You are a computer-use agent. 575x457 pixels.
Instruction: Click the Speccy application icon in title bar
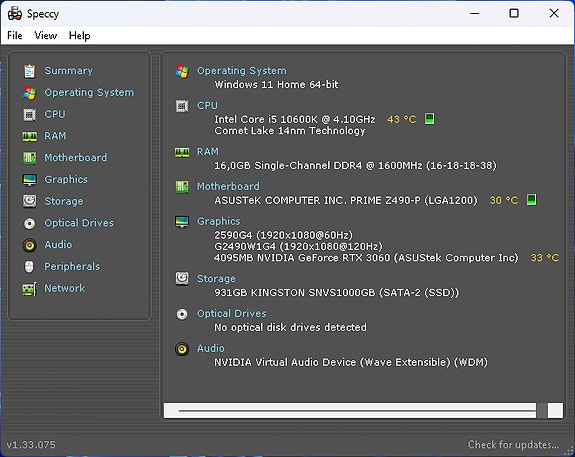click(15, 14)
